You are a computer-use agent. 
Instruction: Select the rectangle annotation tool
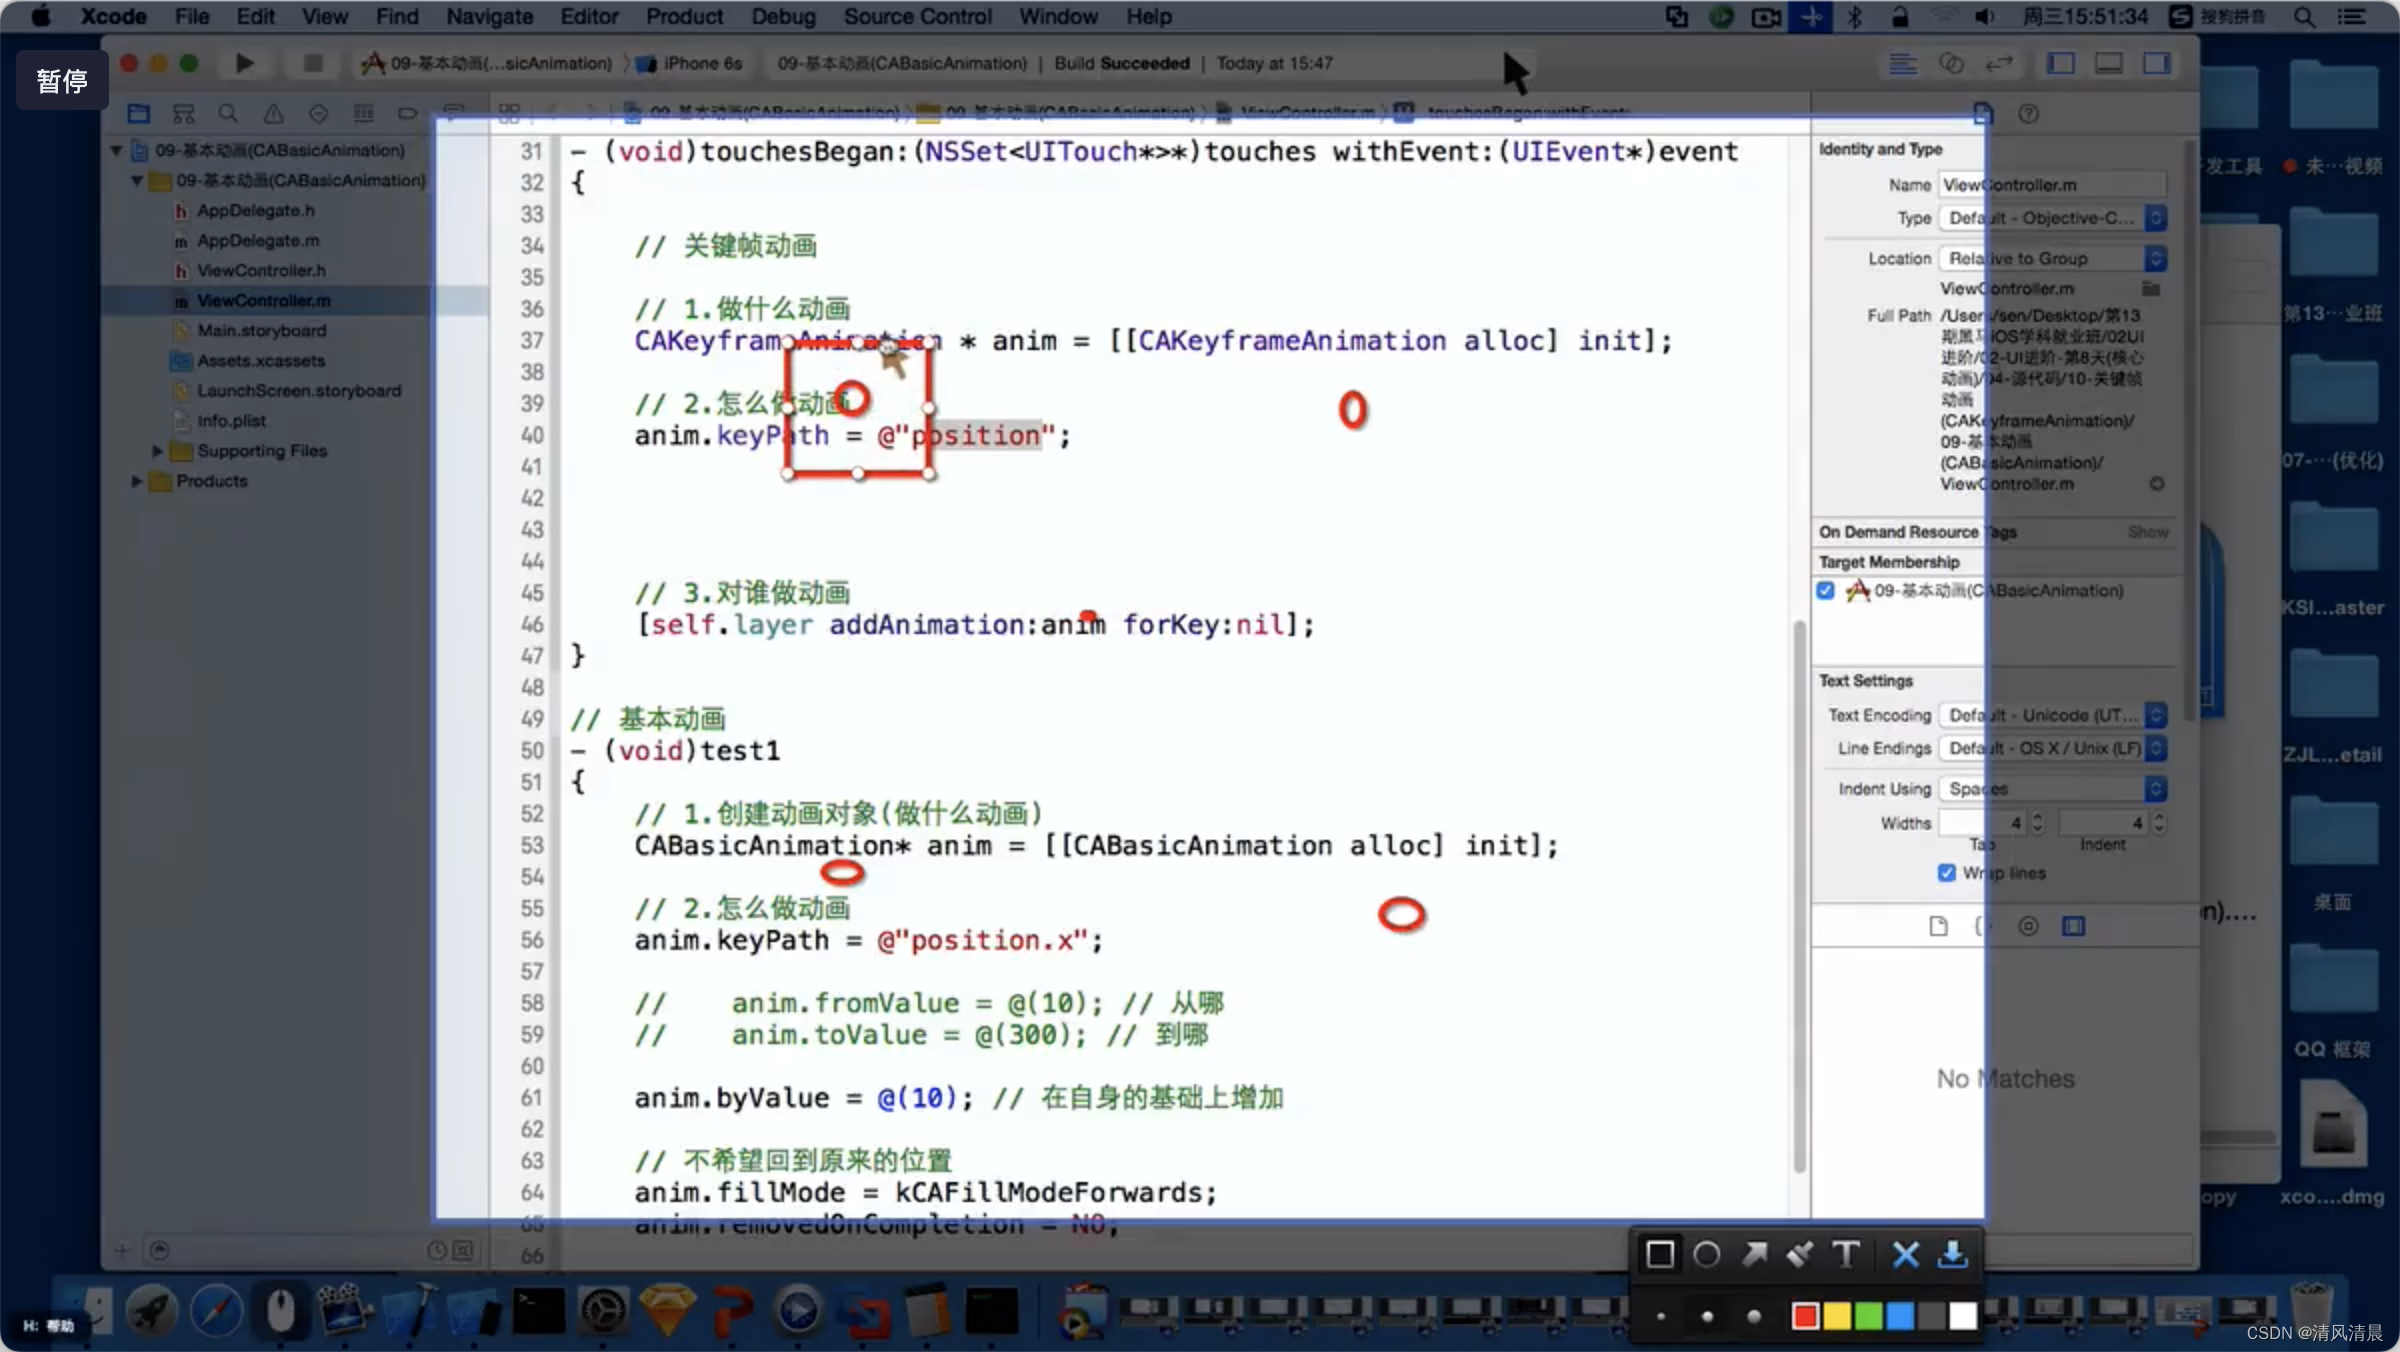(1660, 1254)
